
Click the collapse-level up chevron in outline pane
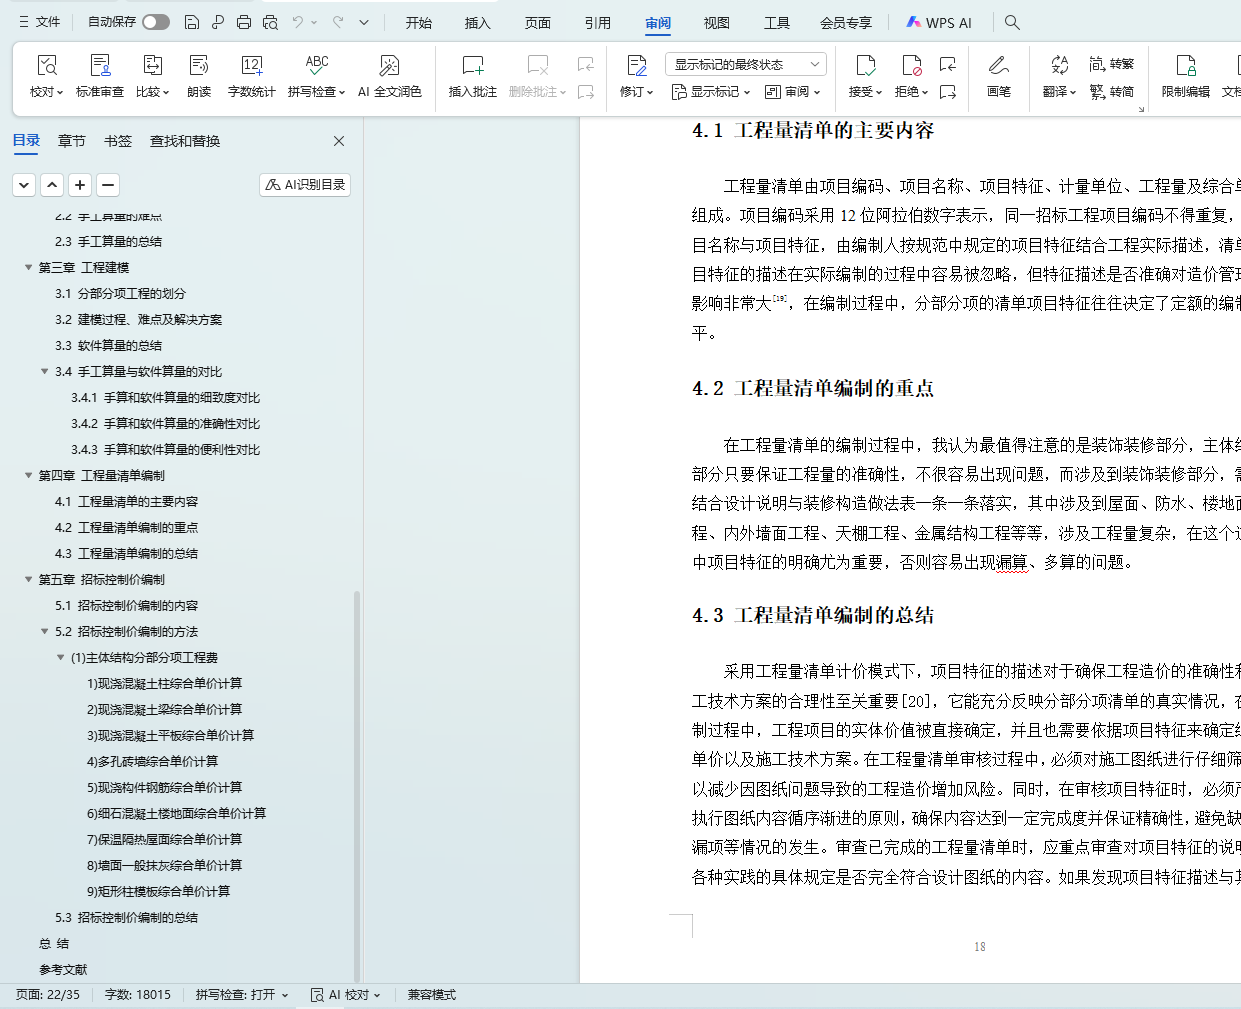point(52,185)
